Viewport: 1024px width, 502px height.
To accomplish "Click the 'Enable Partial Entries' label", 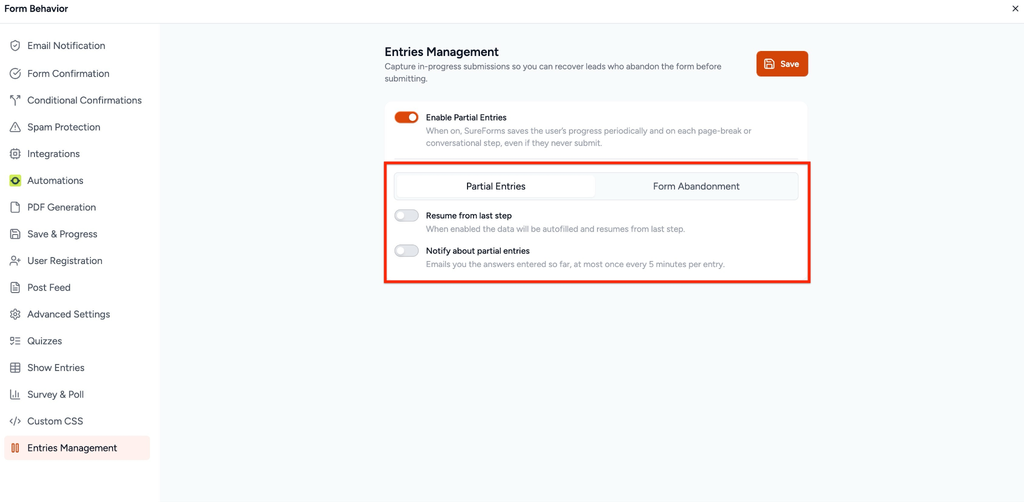I will pyautogui.click(x=466, y=118).
